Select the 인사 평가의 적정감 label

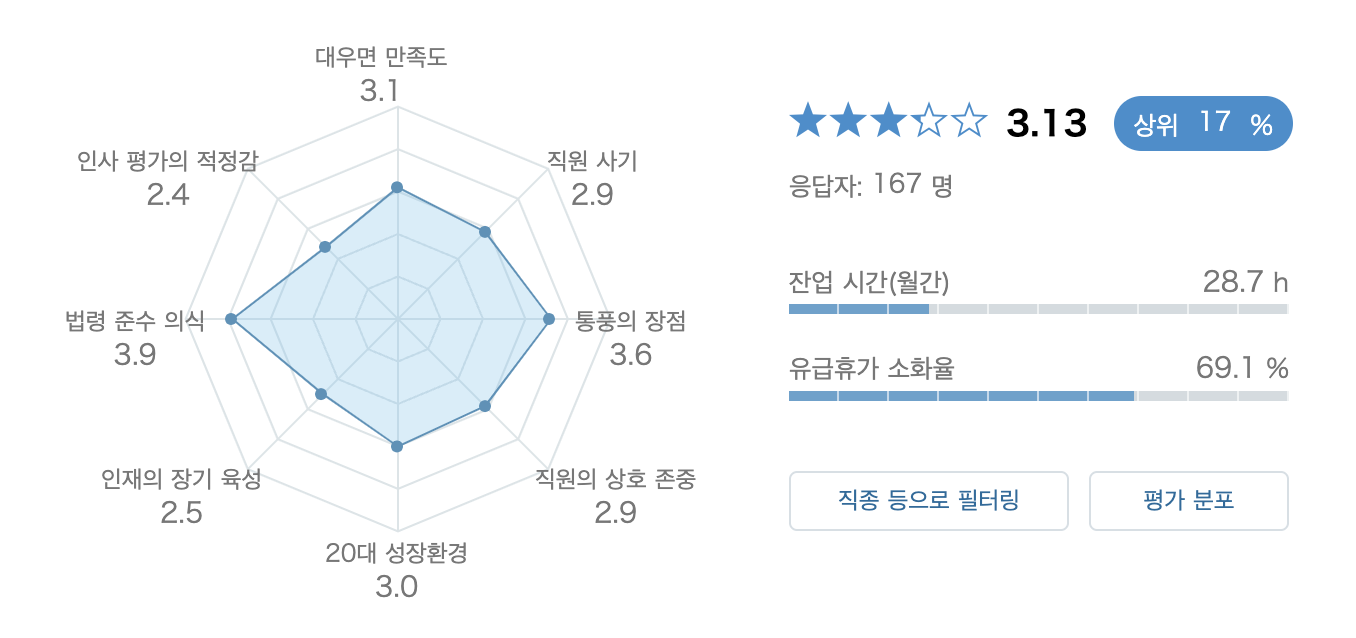(167, 159)
